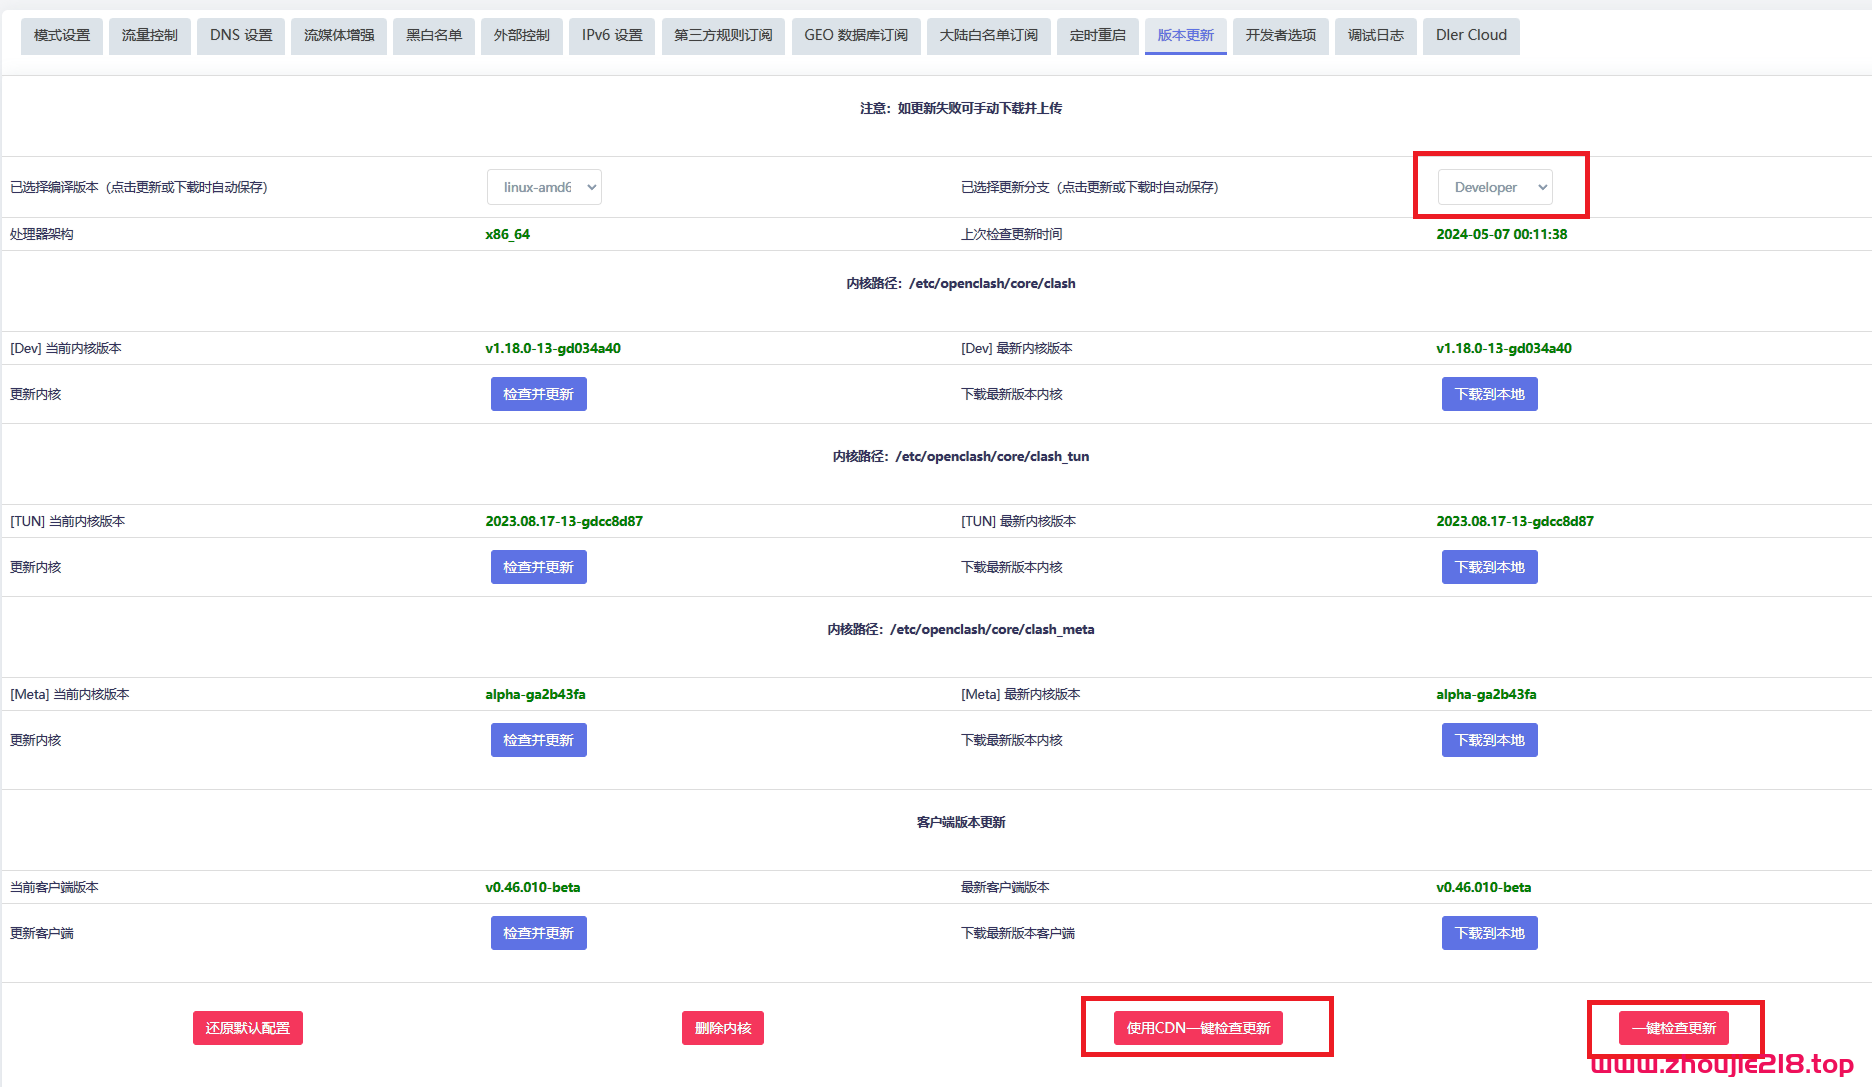Image resolution: width=1872 pixels, height=1087 pixels.
Task: Click 检查并更新 for the Meta kernel
Action: (538, 740)
